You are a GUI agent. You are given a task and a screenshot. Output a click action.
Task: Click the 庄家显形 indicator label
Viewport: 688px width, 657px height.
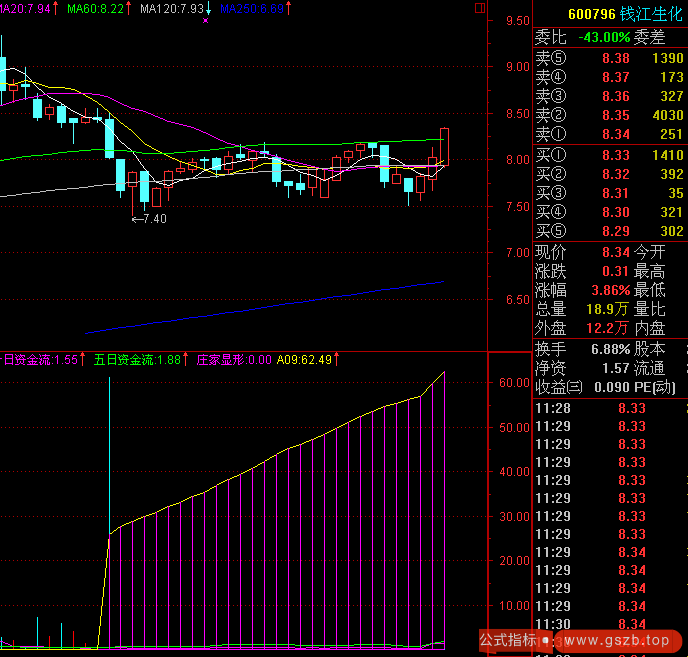tap(233, 360)
